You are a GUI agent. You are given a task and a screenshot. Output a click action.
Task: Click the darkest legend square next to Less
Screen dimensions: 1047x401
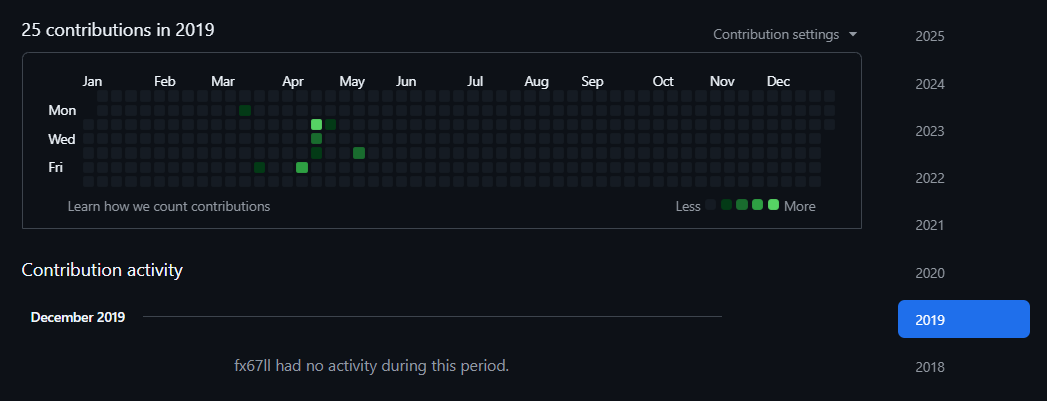[711, 205]
